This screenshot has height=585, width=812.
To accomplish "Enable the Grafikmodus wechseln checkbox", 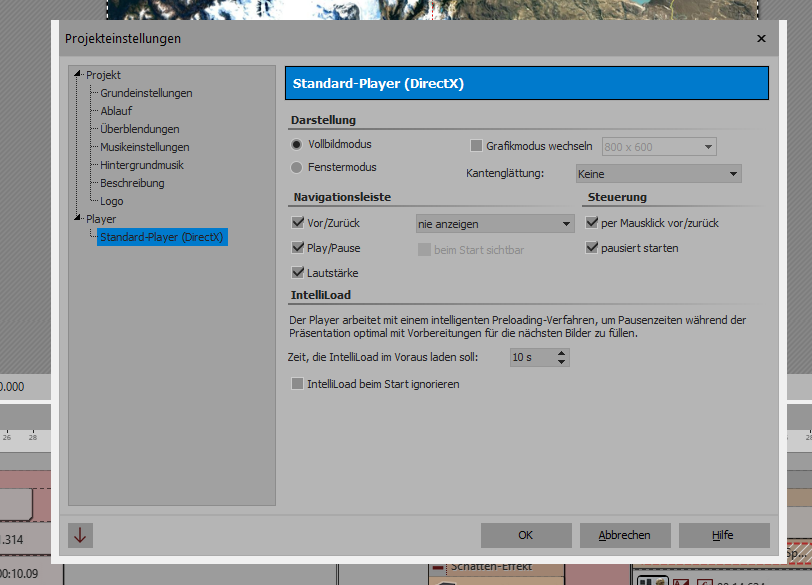I will click(x=476, y=146).
